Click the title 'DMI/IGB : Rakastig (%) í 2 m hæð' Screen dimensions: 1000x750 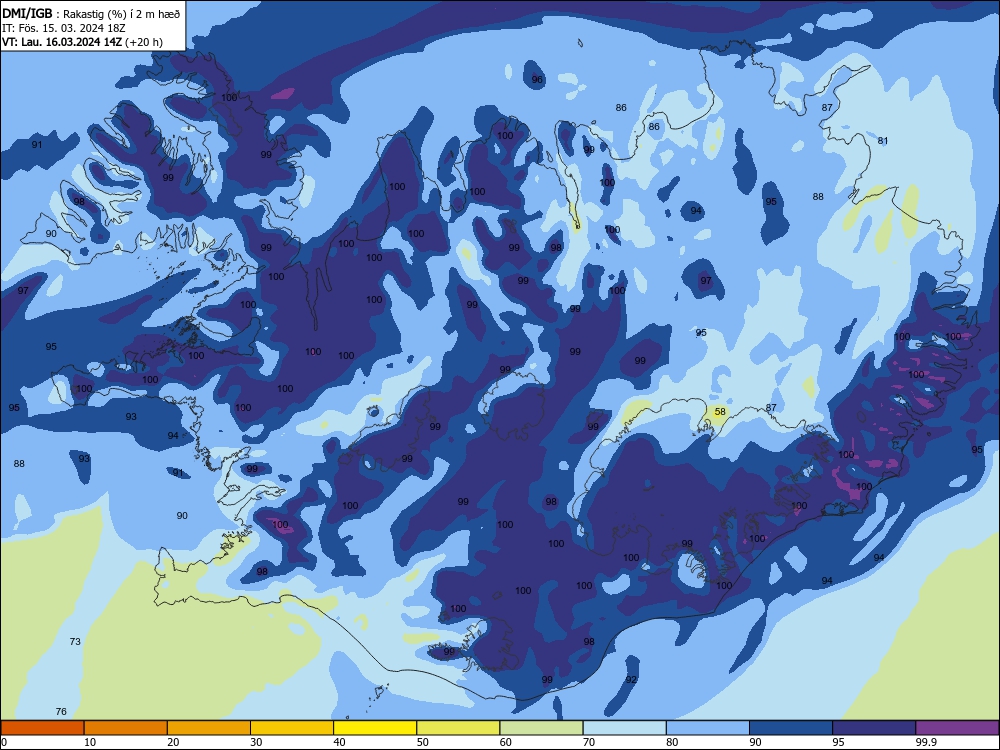click(x=91, y=13)
